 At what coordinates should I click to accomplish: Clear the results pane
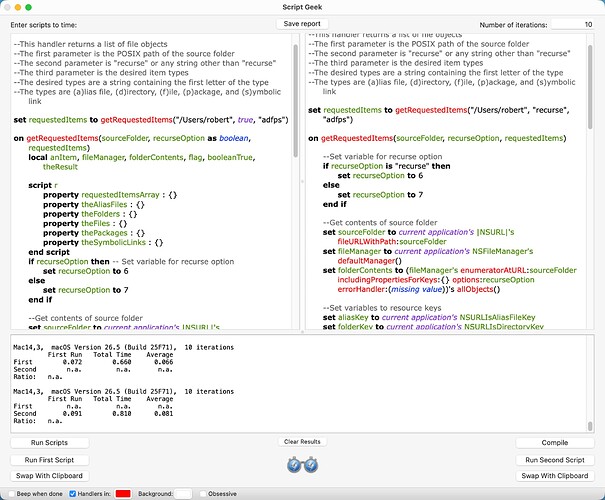click(302, 441)
